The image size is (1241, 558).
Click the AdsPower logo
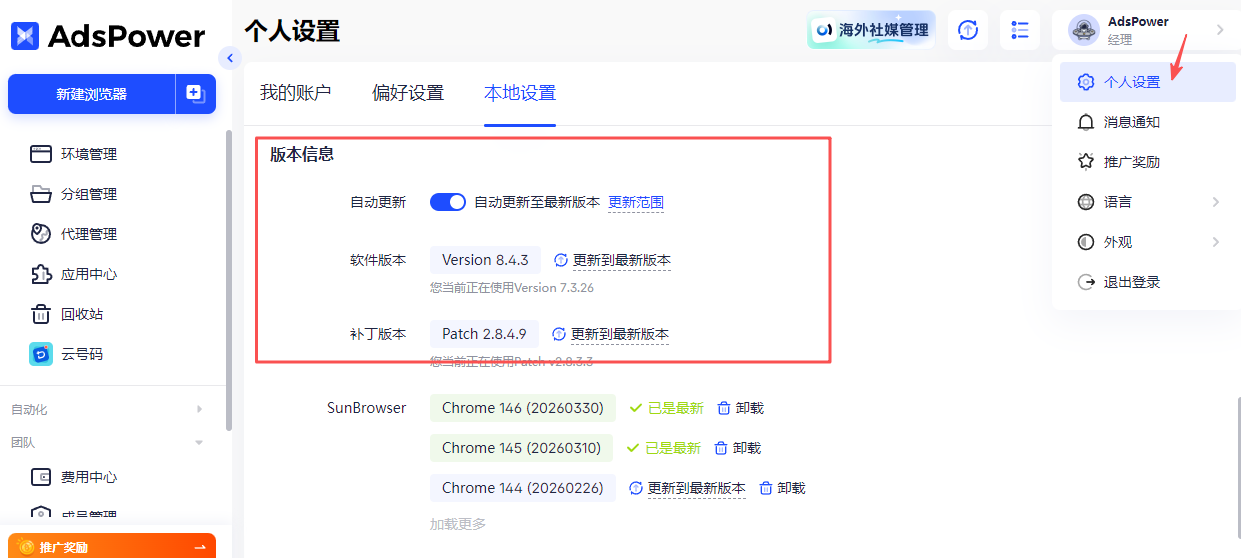pos(108,36)
